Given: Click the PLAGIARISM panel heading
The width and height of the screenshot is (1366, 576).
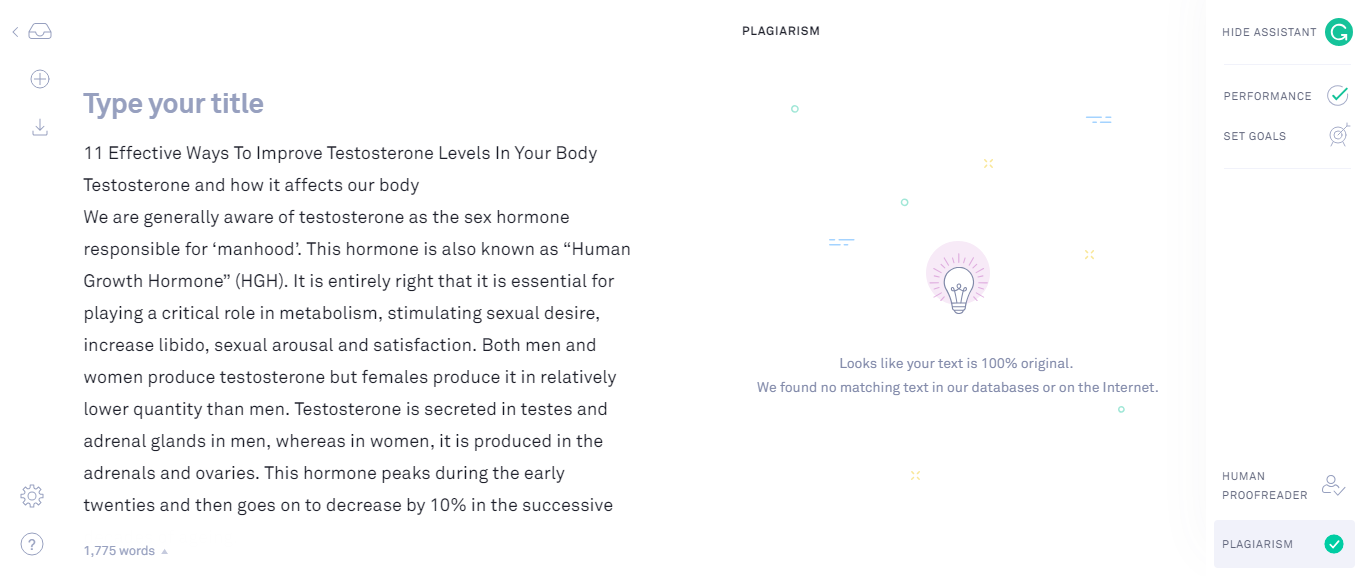Looking at the screenshot, I should (x=780, y=31).
